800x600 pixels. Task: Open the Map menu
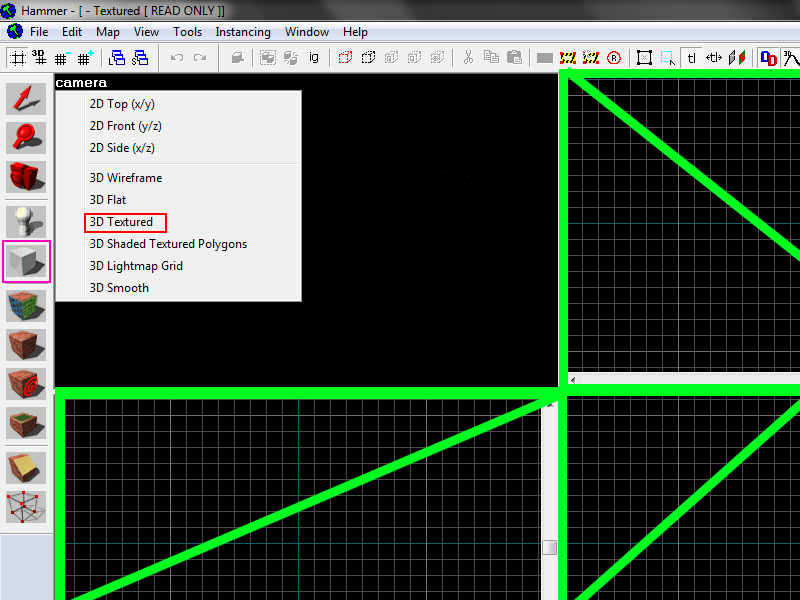pos(108,32)
